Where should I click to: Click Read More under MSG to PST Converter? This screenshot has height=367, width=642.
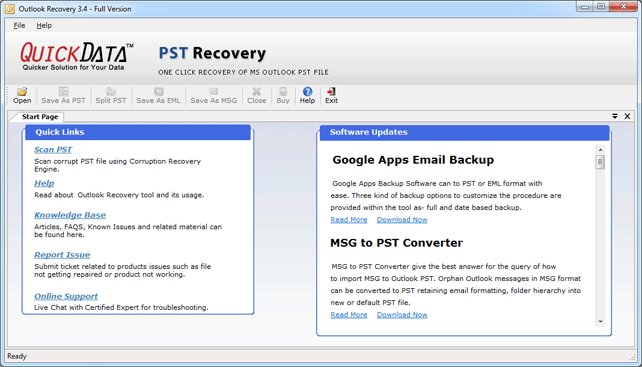(x=349, y=315)
